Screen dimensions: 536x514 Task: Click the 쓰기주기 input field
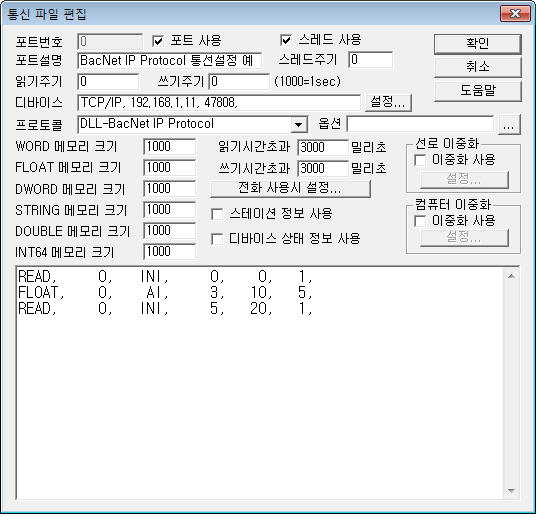click(239, 82)
